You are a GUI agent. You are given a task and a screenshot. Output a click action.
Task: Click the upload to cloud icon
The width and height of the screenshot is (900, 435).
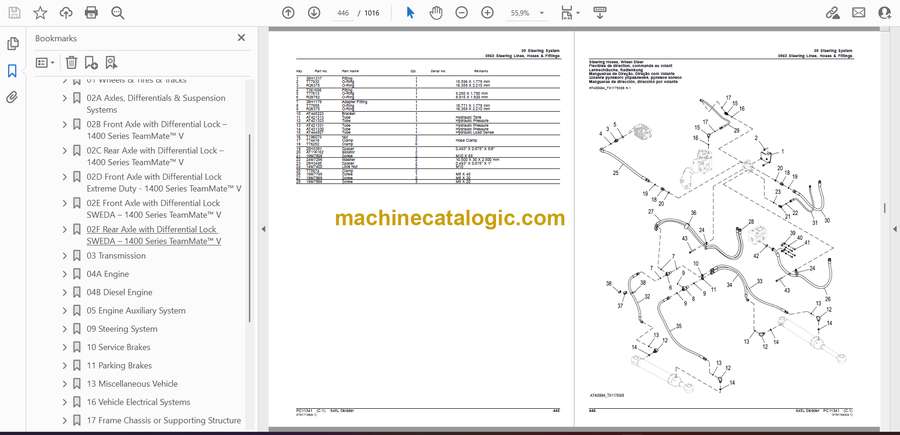[66, 13]
